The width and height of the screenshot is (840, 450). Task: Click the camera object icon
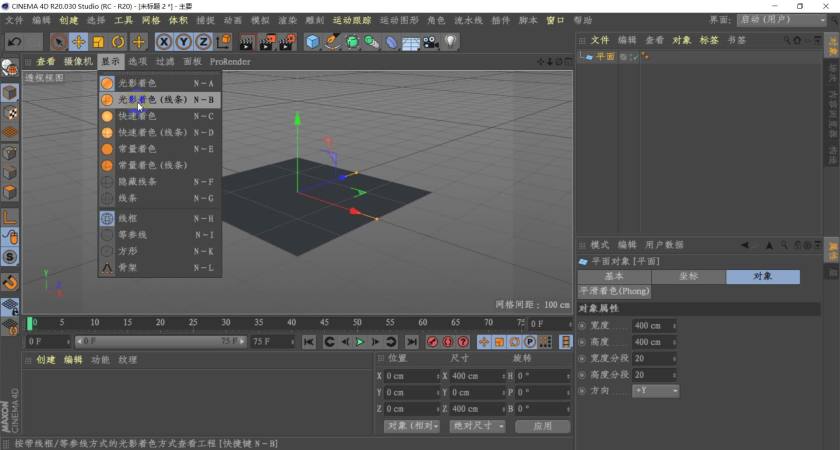click(430, 42)
